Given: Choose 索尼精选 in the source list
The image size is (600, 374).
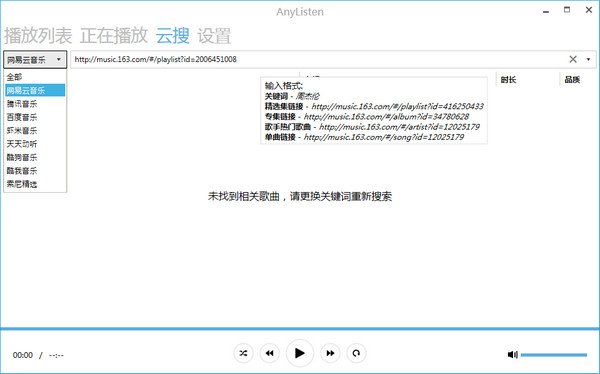Looking at the screenshot, I should (x=35, y=184).
